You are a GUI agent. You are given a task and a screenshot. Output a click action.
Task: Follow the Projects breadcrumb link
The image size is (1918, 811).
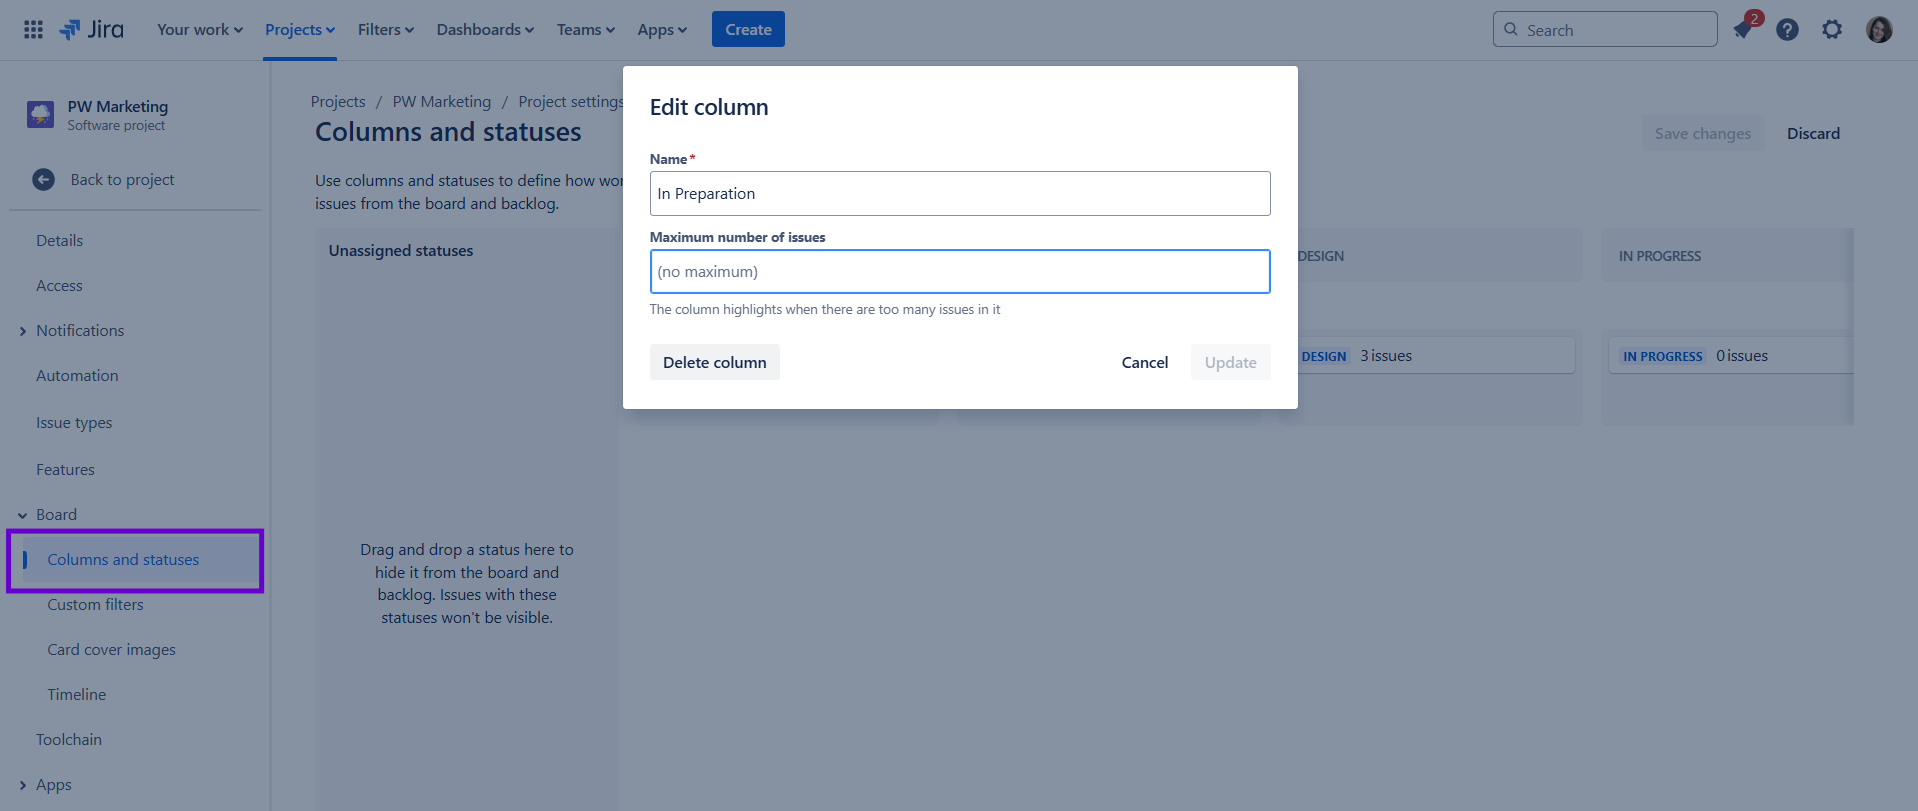337,101
